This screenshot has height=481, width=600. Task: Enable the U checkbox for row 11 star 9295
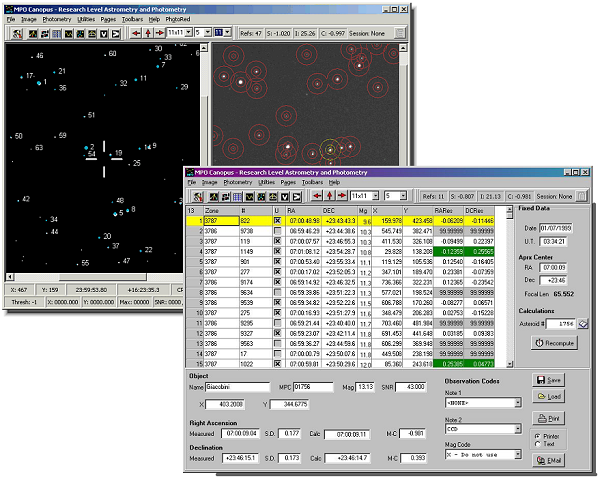(x=278, y=323)
